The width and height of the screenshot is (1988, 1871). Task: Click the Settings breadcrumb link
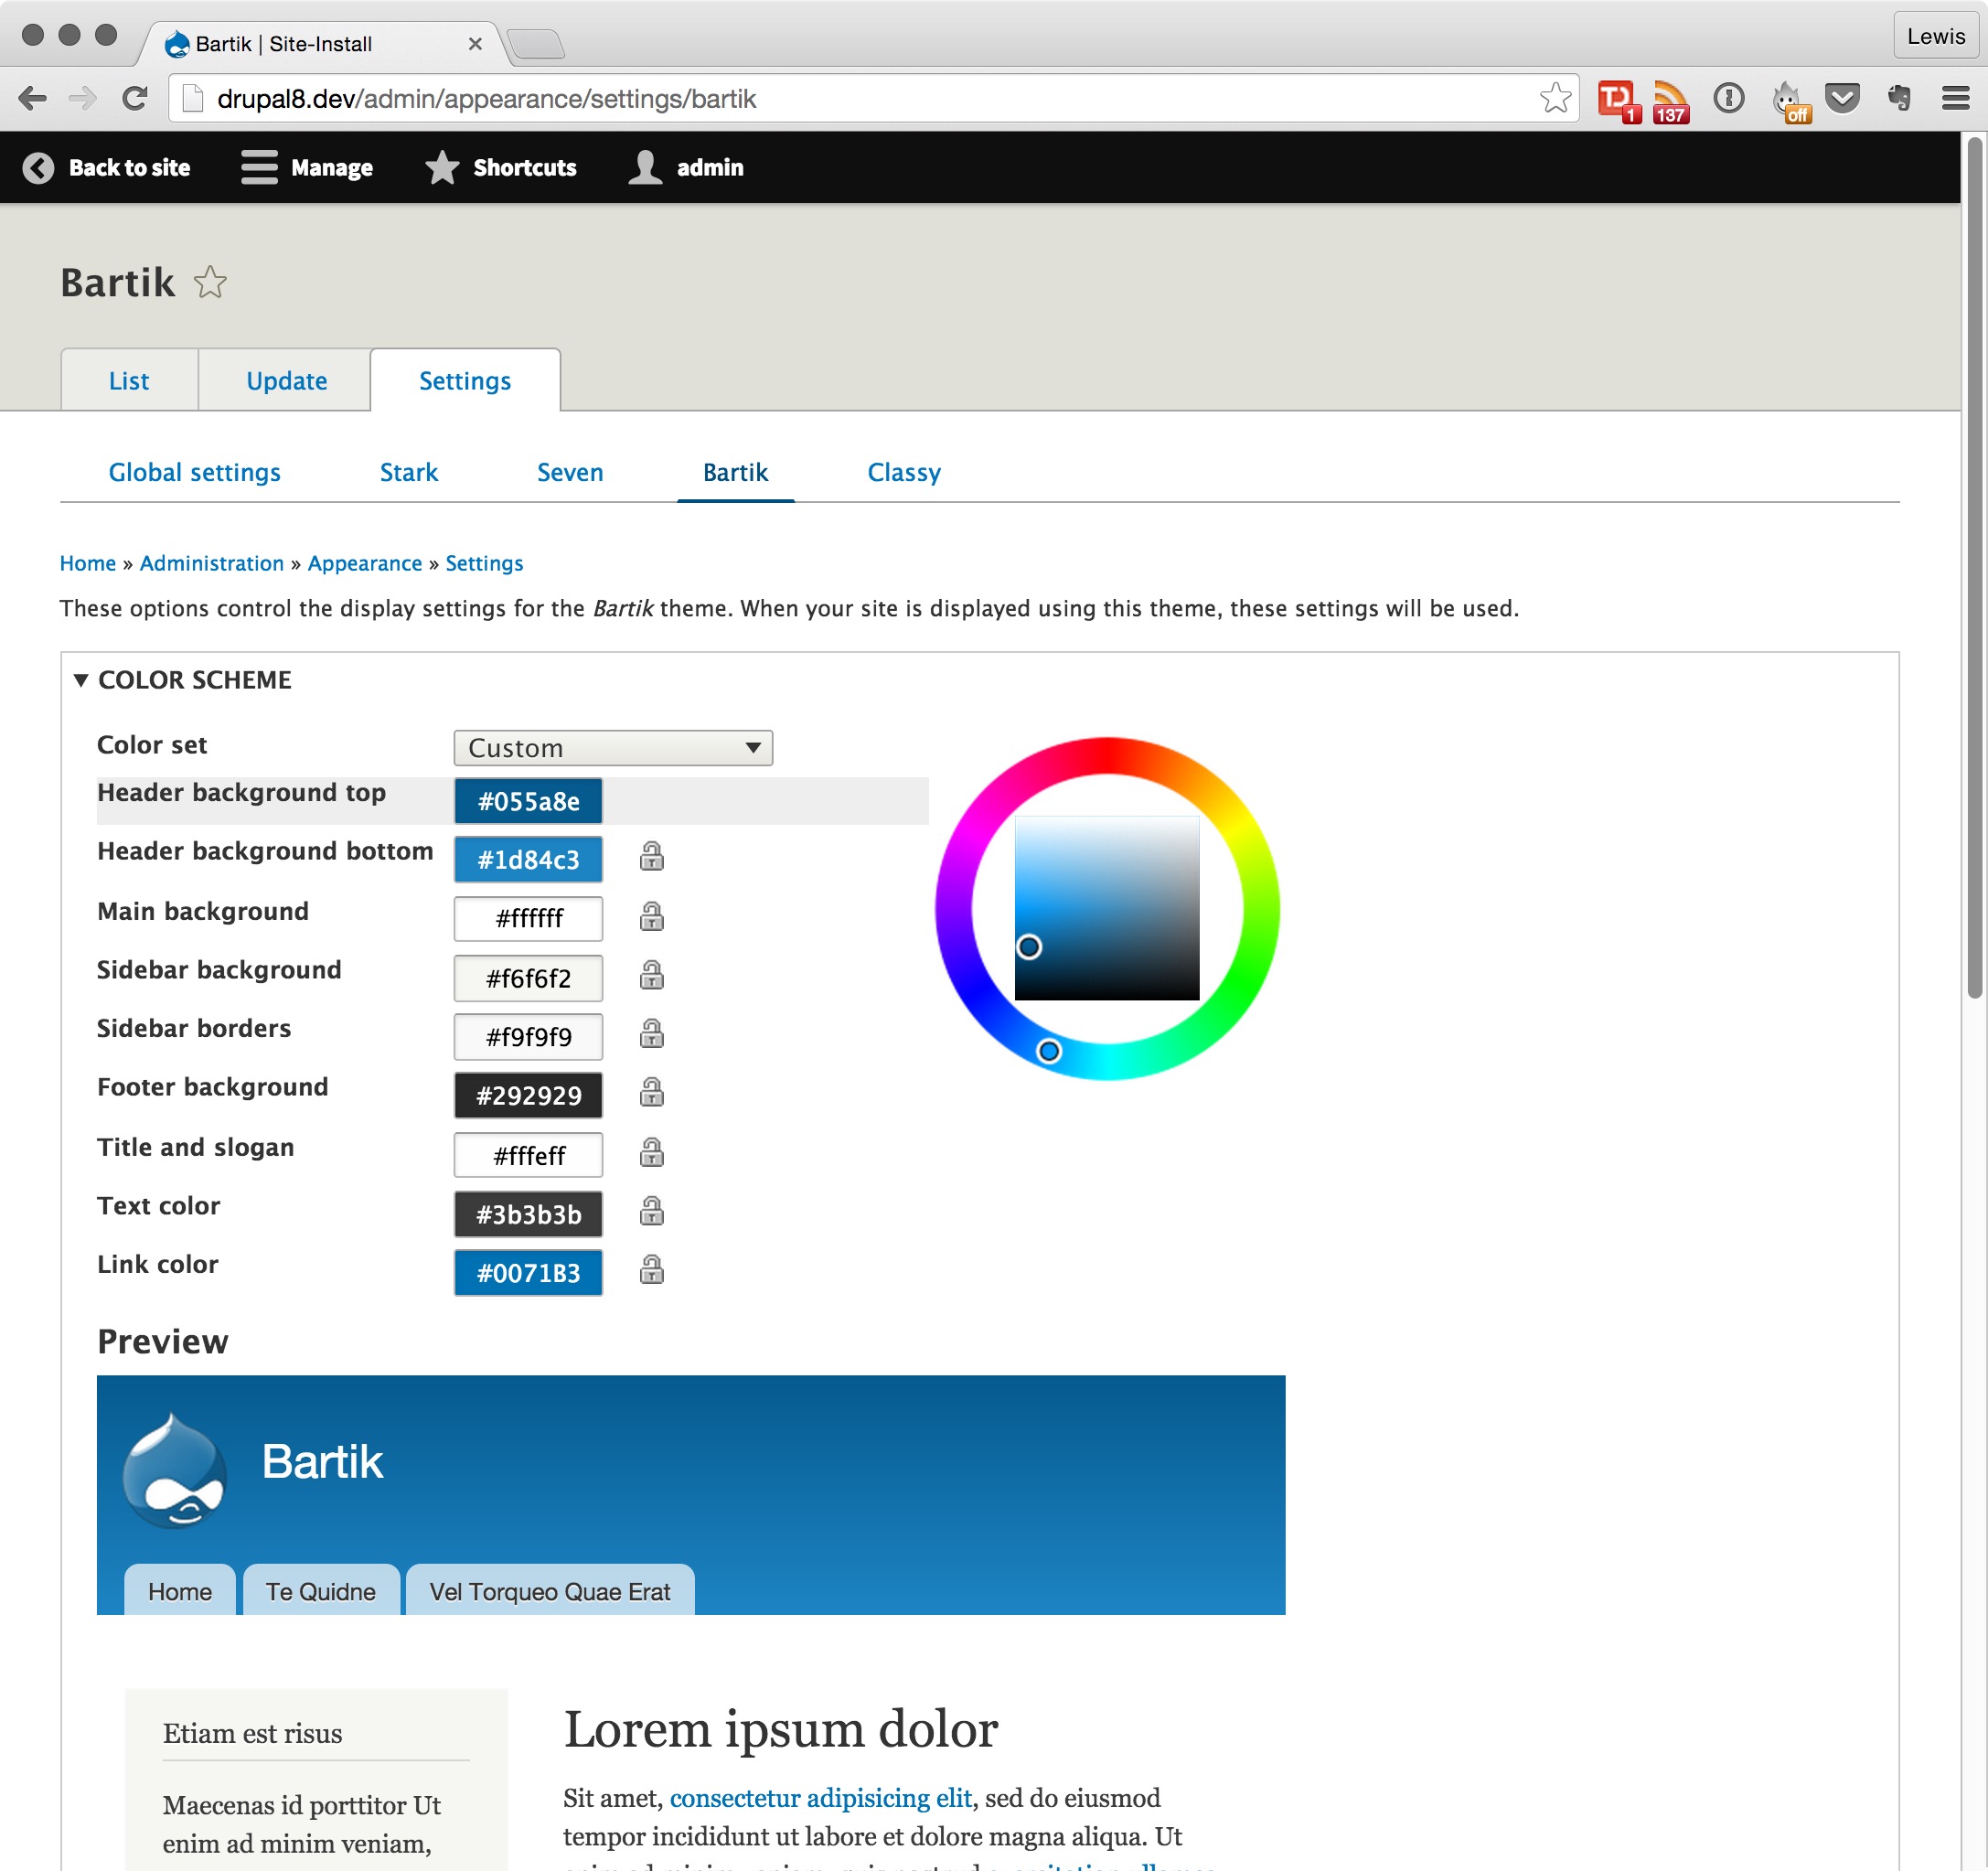tap(484, 563)
